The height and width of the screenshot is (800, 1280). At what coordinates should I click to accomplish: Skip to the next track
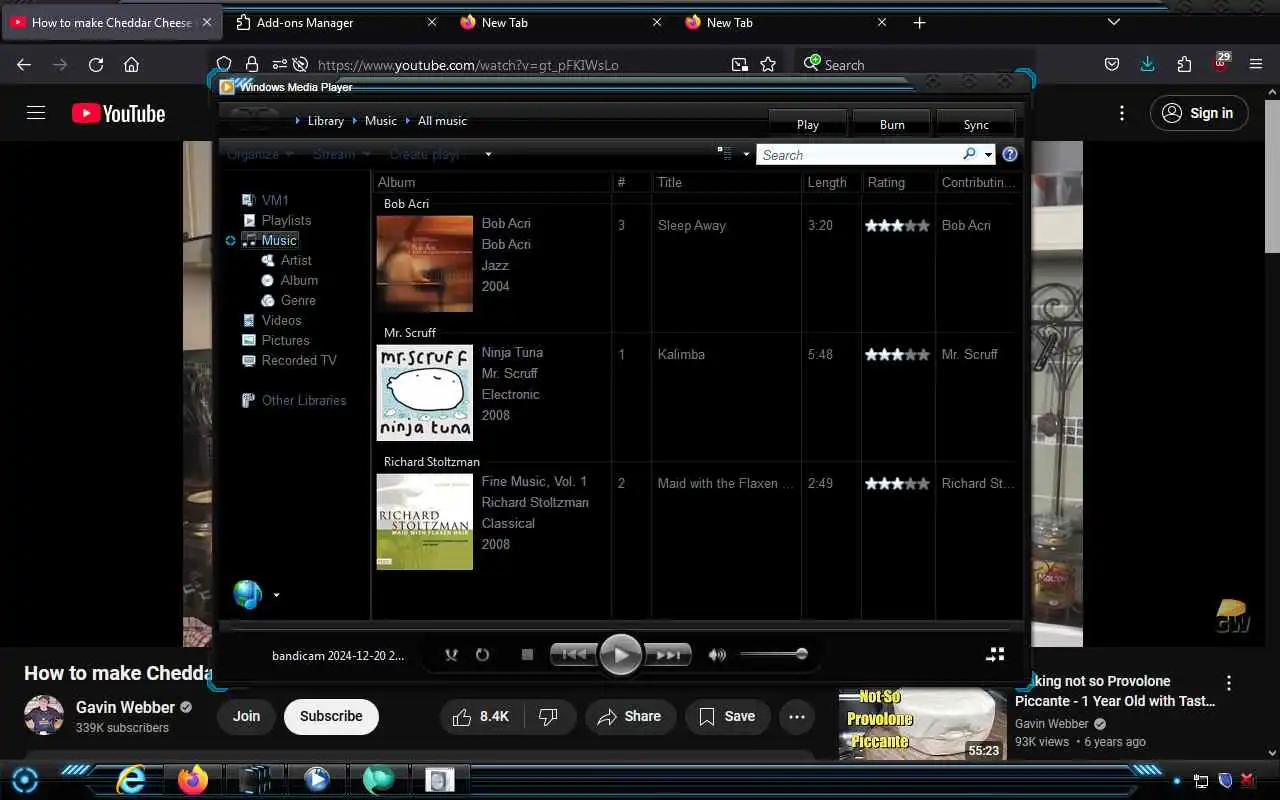point(668,655)
